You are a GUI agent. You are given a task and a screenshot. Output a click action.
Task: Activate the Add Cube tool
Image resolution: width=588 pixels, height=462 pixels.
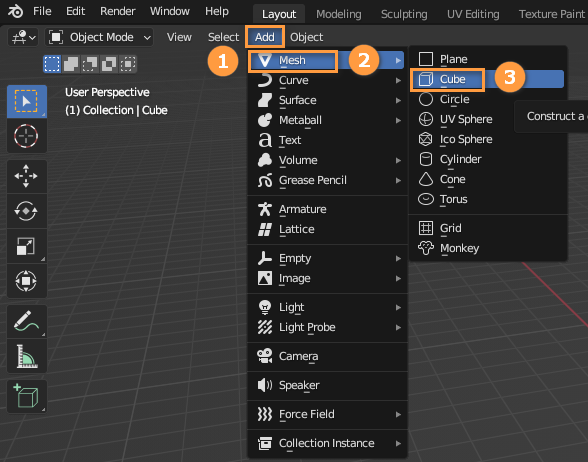tap(27, 397)
